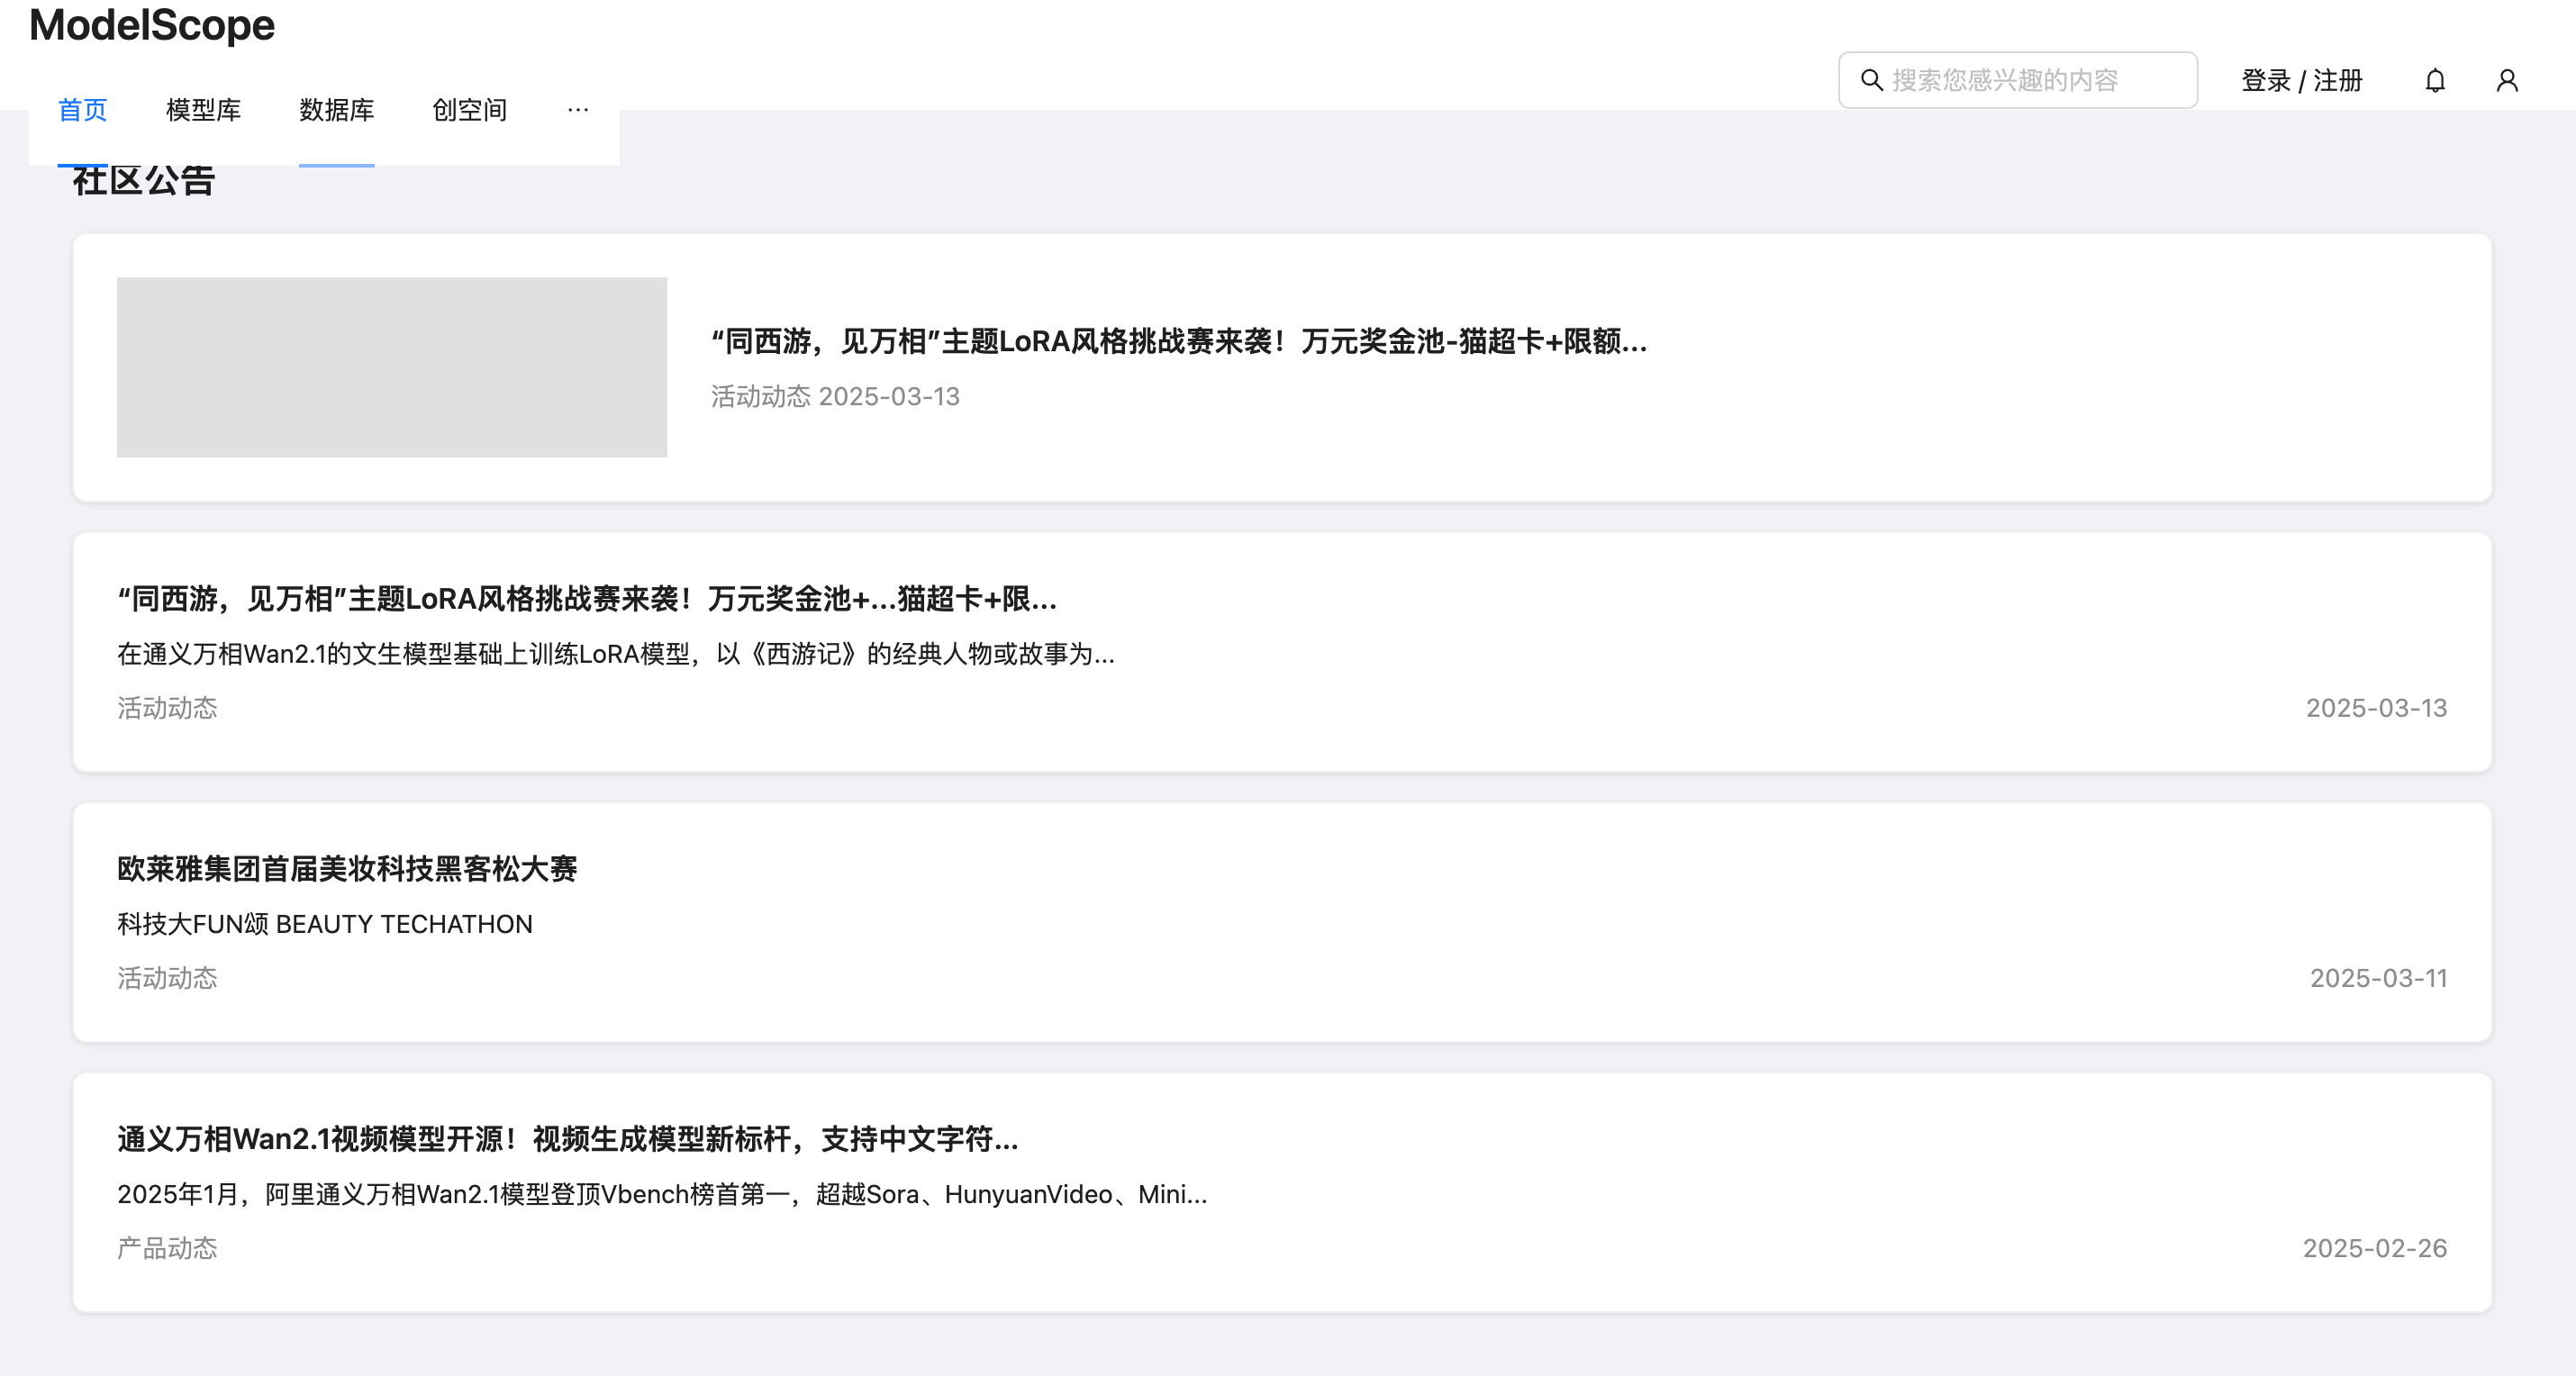Open the 模型库 menu item
Screen dimensions: 2576x1376
[x=203, y=110]
